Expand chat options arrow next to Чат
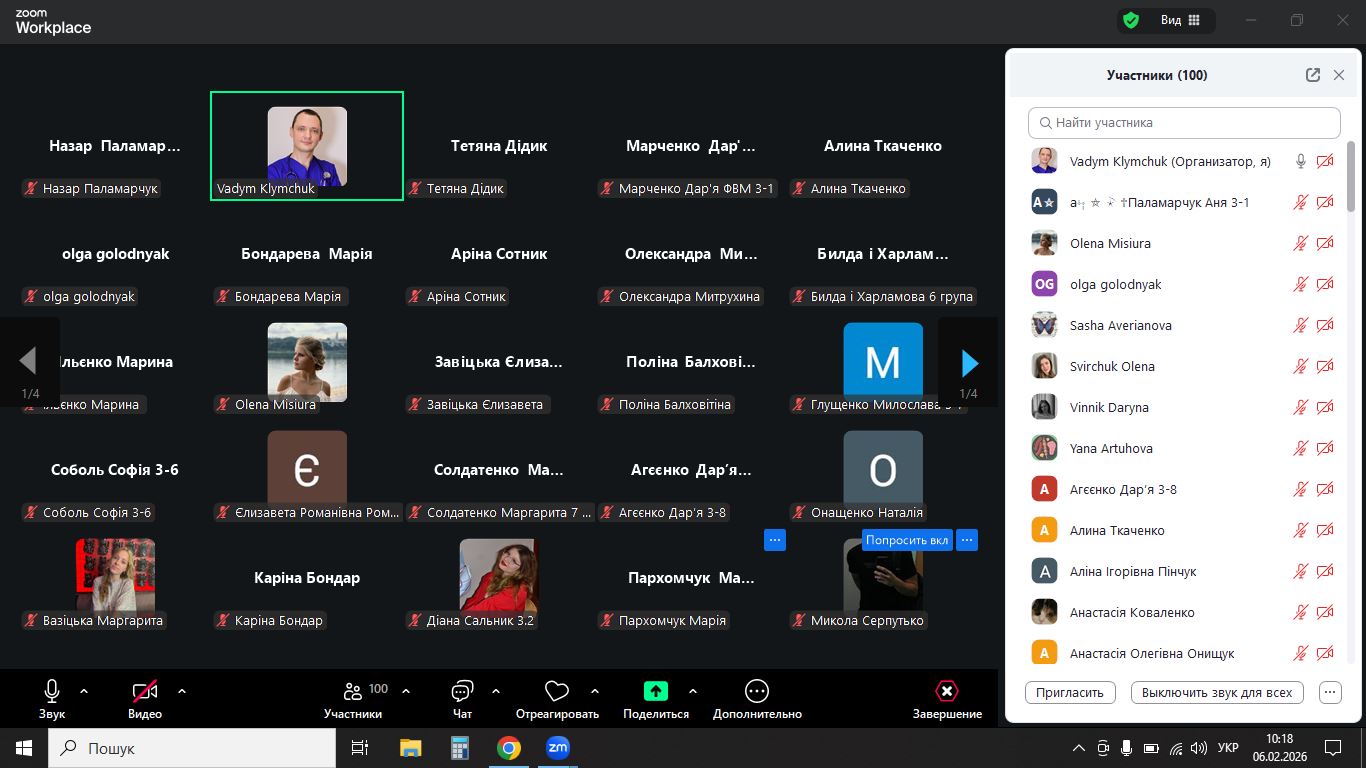 (x=495, y=691)
